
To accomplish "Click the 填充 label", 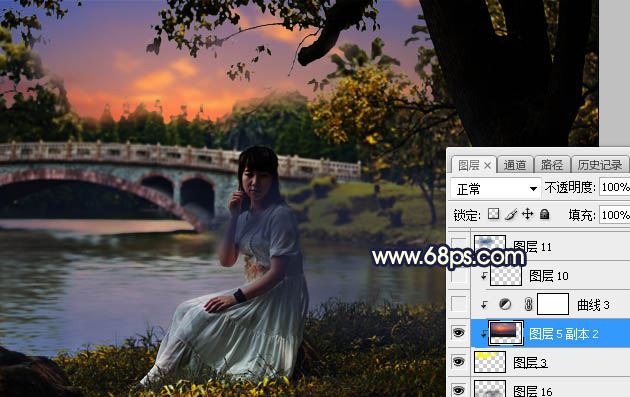I will point(581,215).
